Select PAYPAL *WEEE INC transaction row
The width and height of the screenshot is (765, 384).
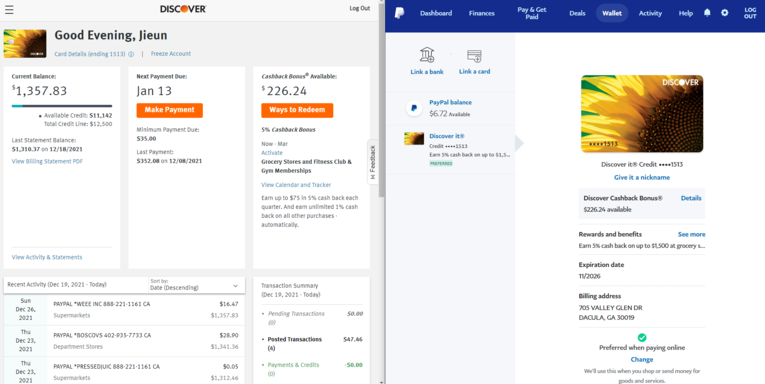(125, 310)
